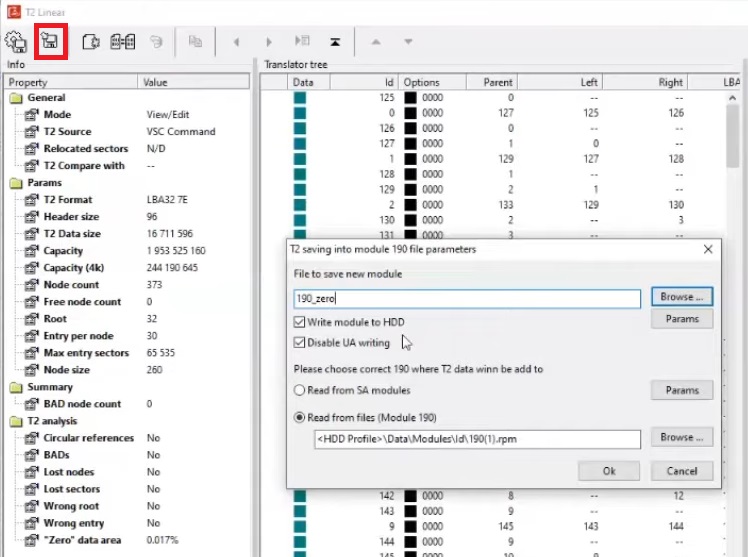Choose Read from files (Module 190) option
The width and height of the screenshot is (748, 557).
click(299, 417)
